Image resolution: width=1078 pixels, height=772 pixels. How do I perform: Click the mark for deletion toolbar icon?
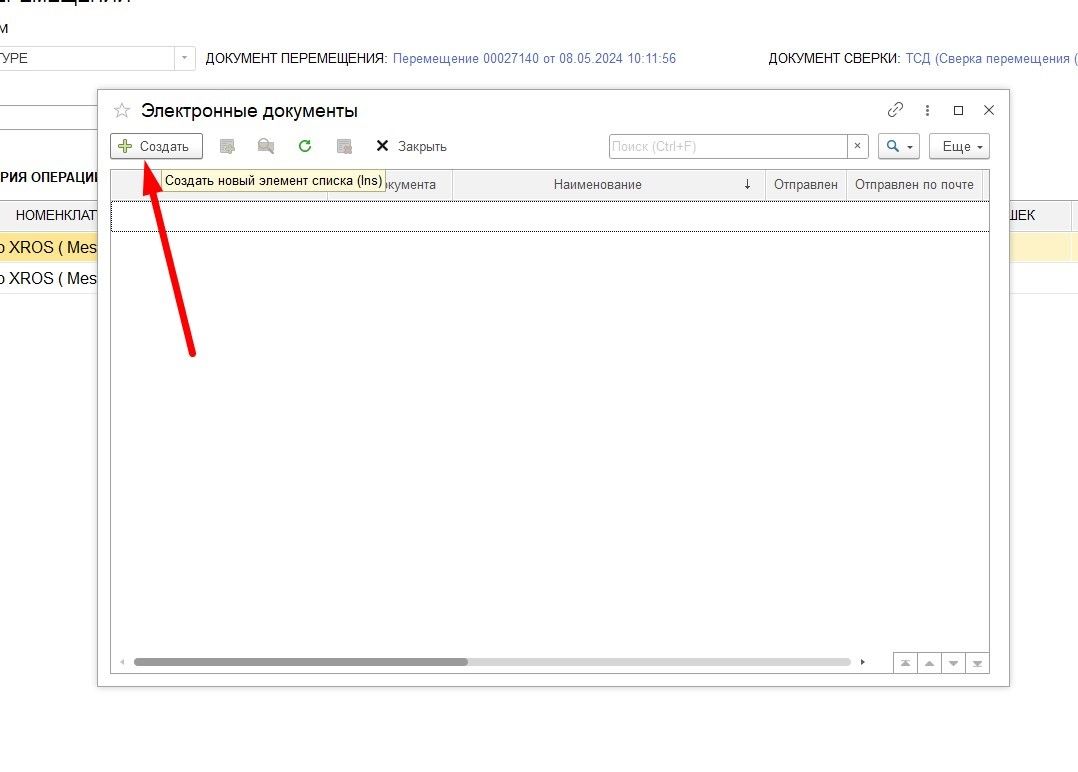[x=344, y=146]
